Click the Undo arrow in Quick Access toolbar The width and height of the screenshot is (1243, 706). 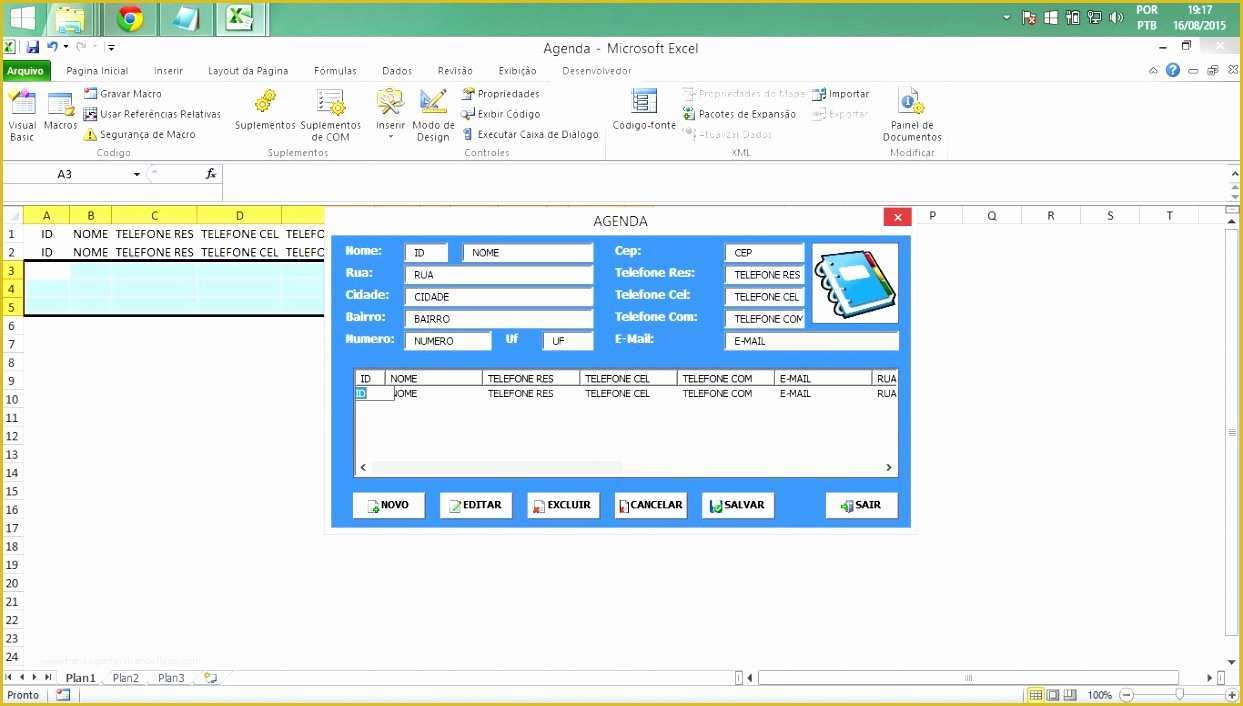click(x=52, y=47)
